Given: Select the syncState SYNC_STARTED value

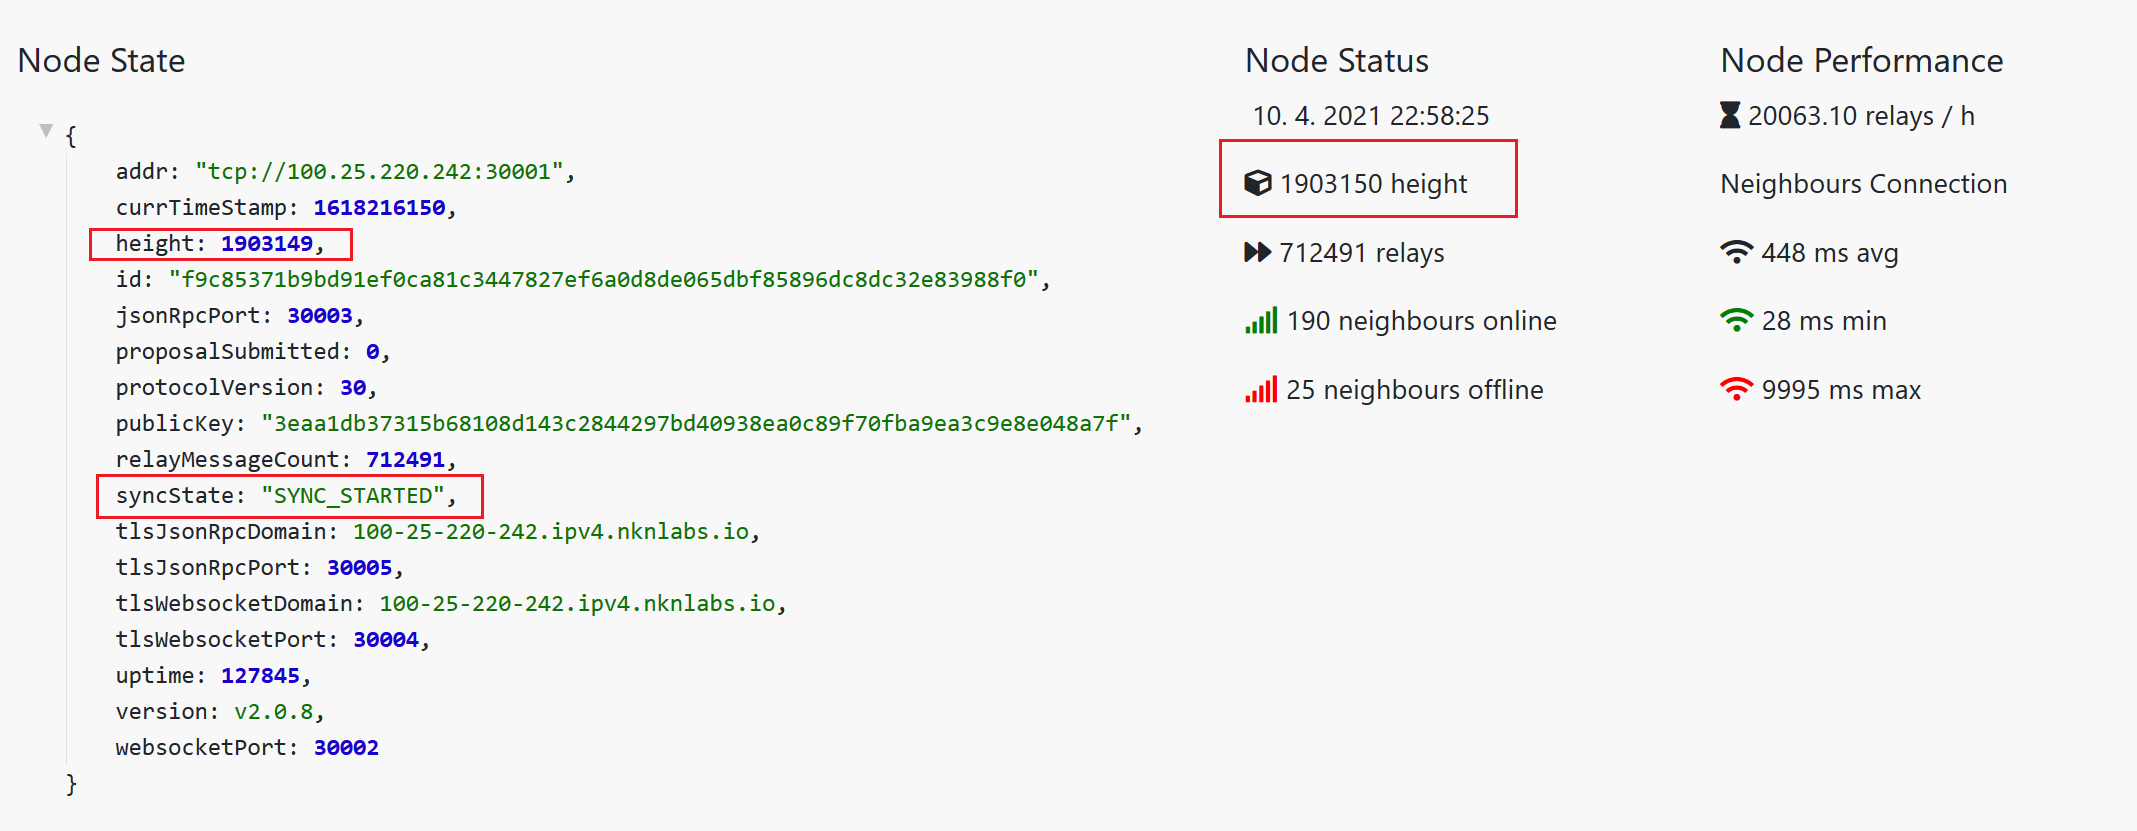Looking at the screenshot, I should [352, 495].
